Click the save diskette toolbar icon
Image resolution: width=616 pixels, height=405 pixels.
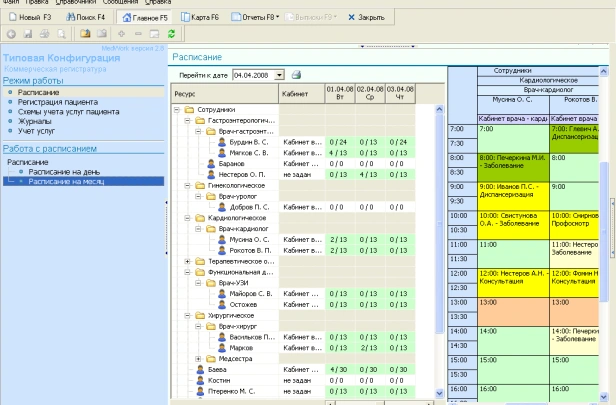(28, 34)
